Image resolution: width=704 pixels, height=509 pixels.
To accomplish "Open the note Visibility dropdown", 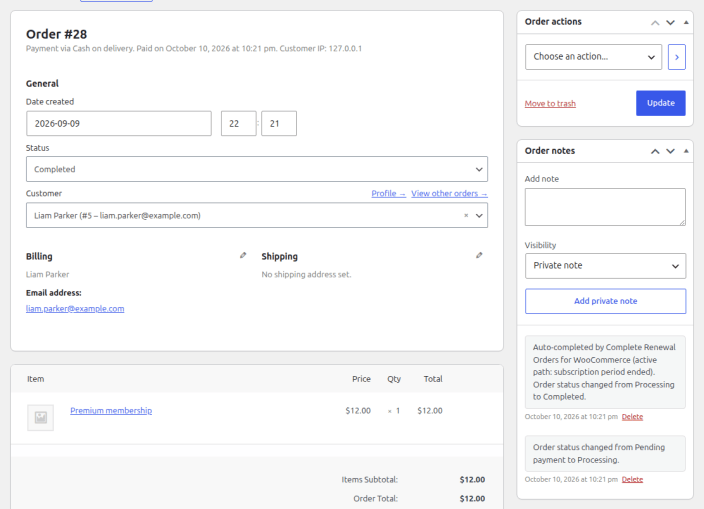I will point(605,266).
